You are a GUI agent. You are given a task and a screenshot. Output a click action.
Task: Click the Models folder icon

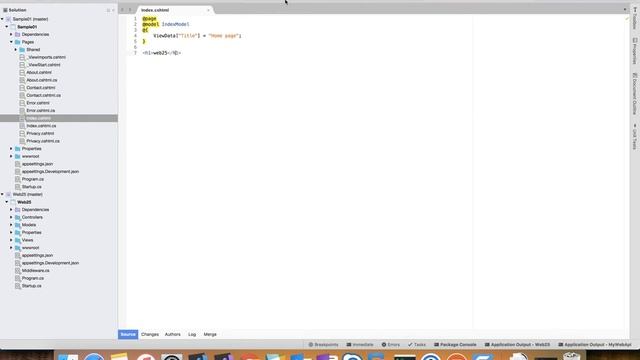point(18,225)
